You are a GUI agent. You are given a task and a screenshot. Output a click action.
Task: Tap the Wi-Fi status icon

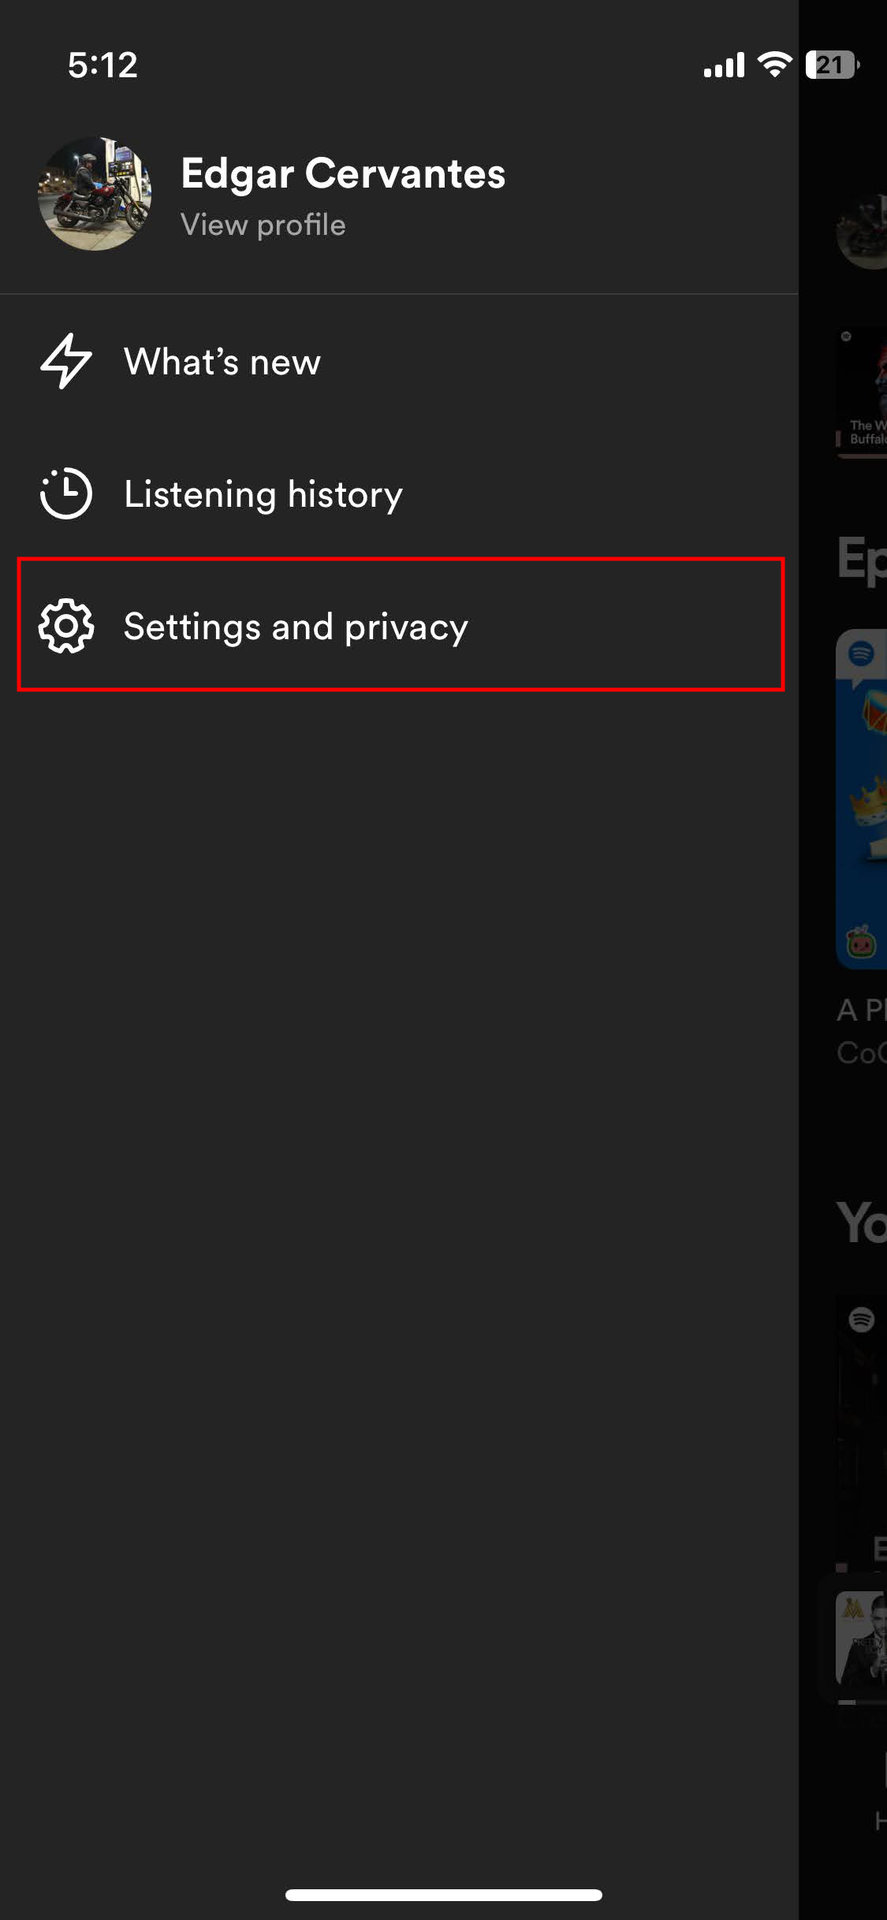(774, 65)
